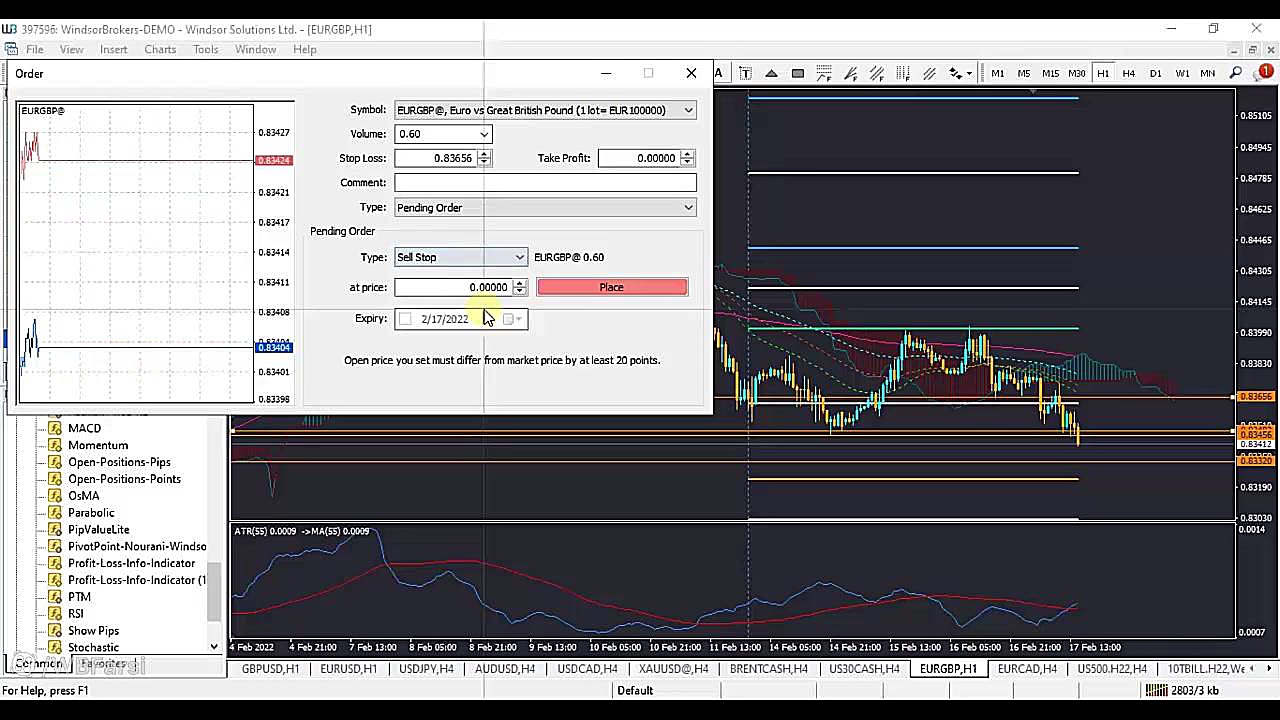
Task: Click the search magnifier icon
Action: [1237, 73]
